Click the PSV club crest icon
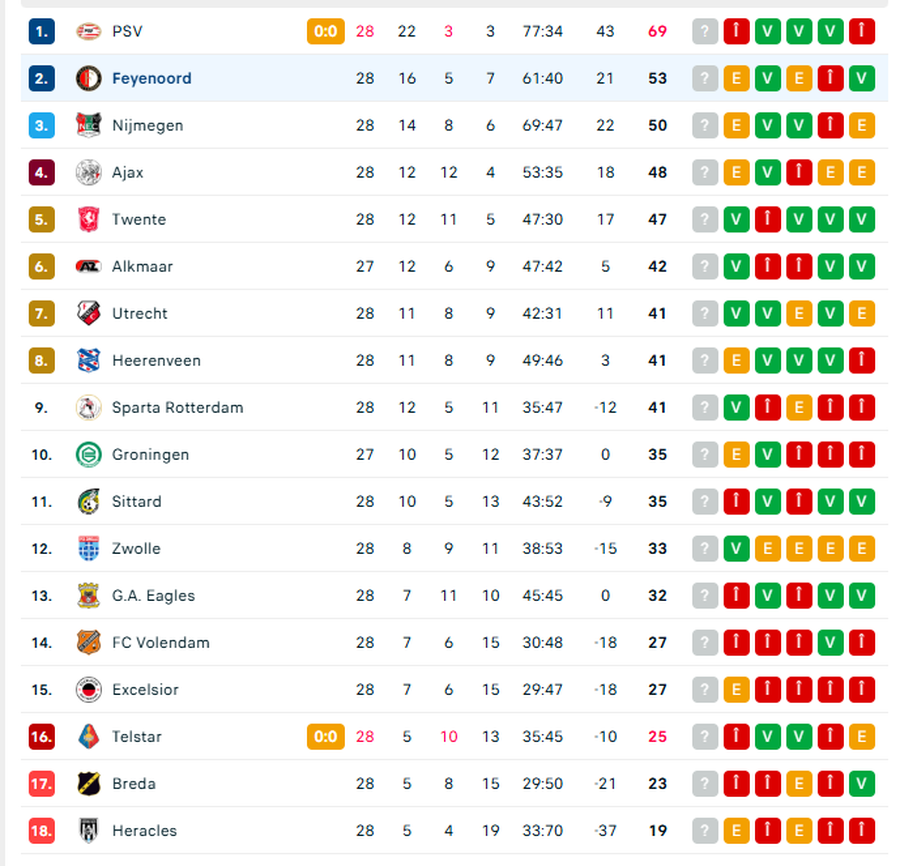This screenshot has height=866, width=900. point(89,31)
